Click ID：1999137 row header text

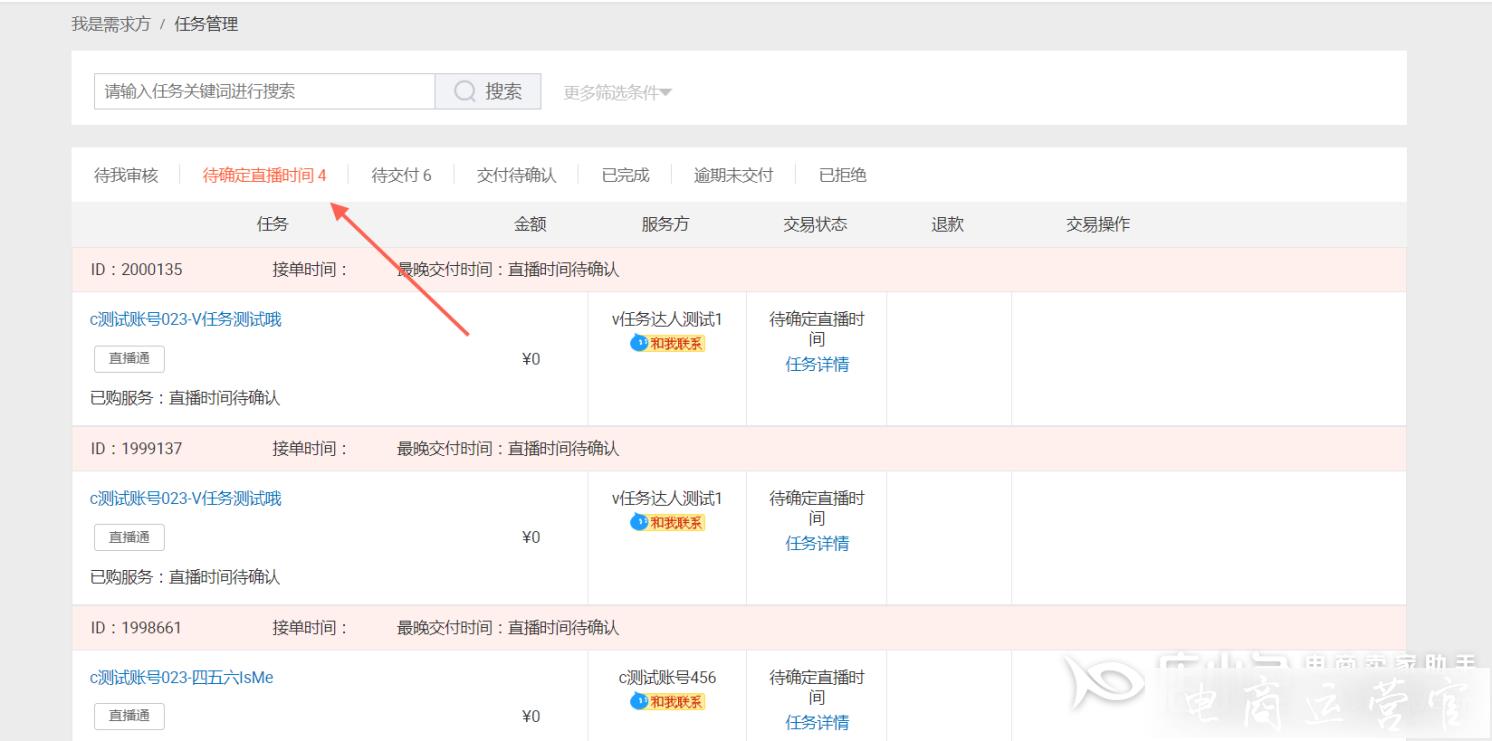[x=136, y=449]
